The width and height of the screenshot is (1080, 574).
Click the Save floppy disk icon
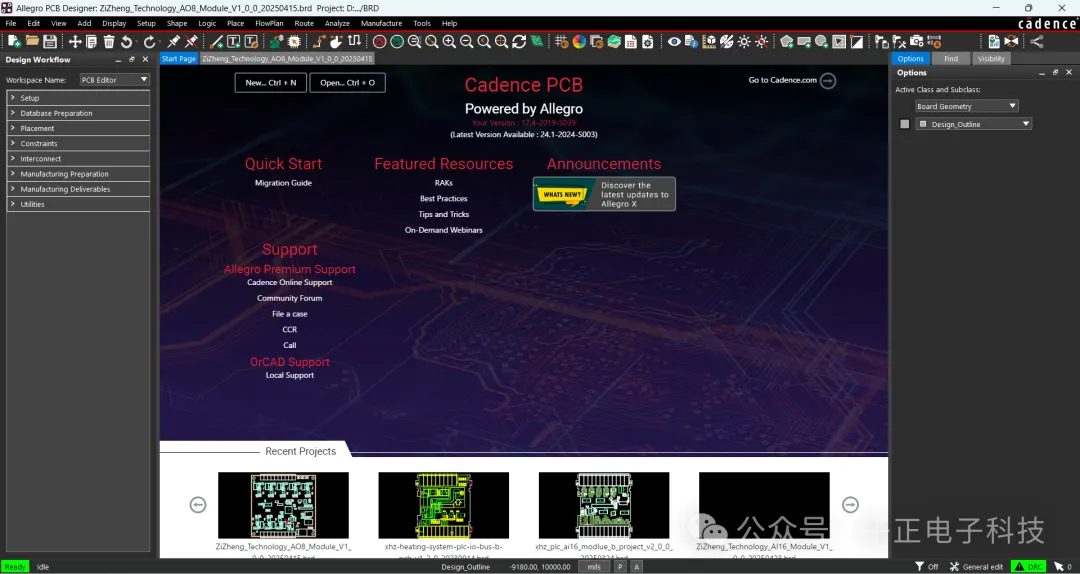pyautogui.click(x=50, y=41)
